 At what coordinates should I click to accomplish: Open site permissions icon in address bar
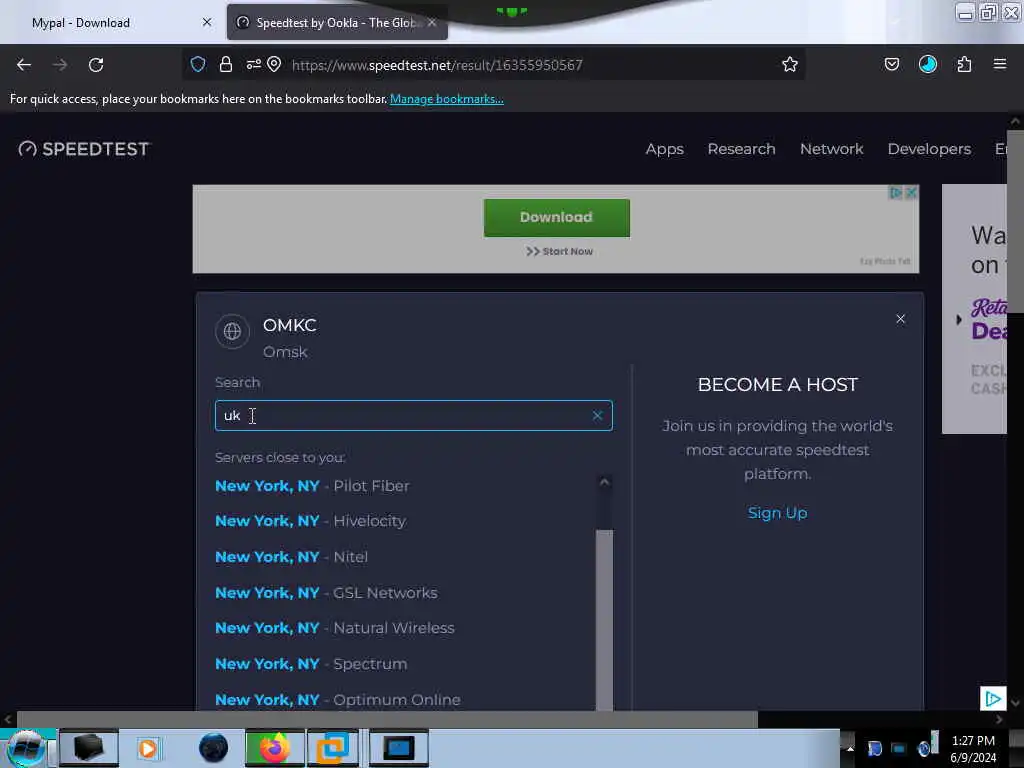pos(253,64)
